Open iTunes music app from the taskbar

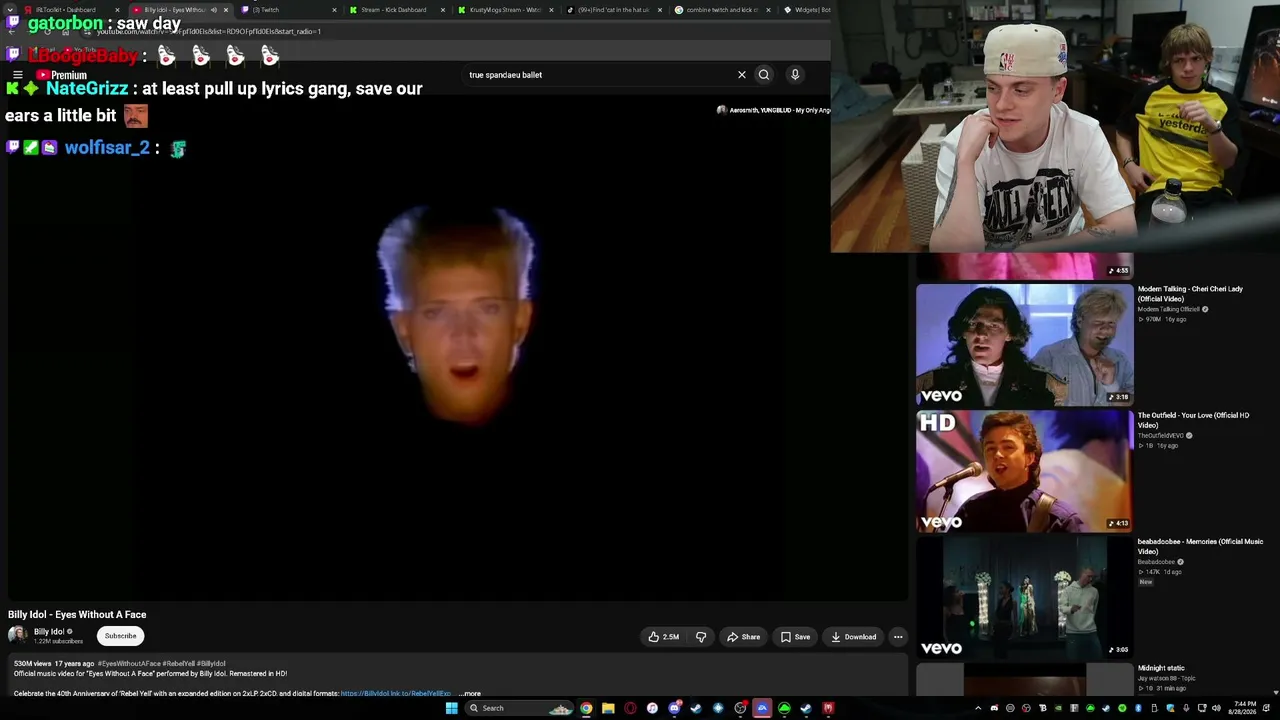652,708
